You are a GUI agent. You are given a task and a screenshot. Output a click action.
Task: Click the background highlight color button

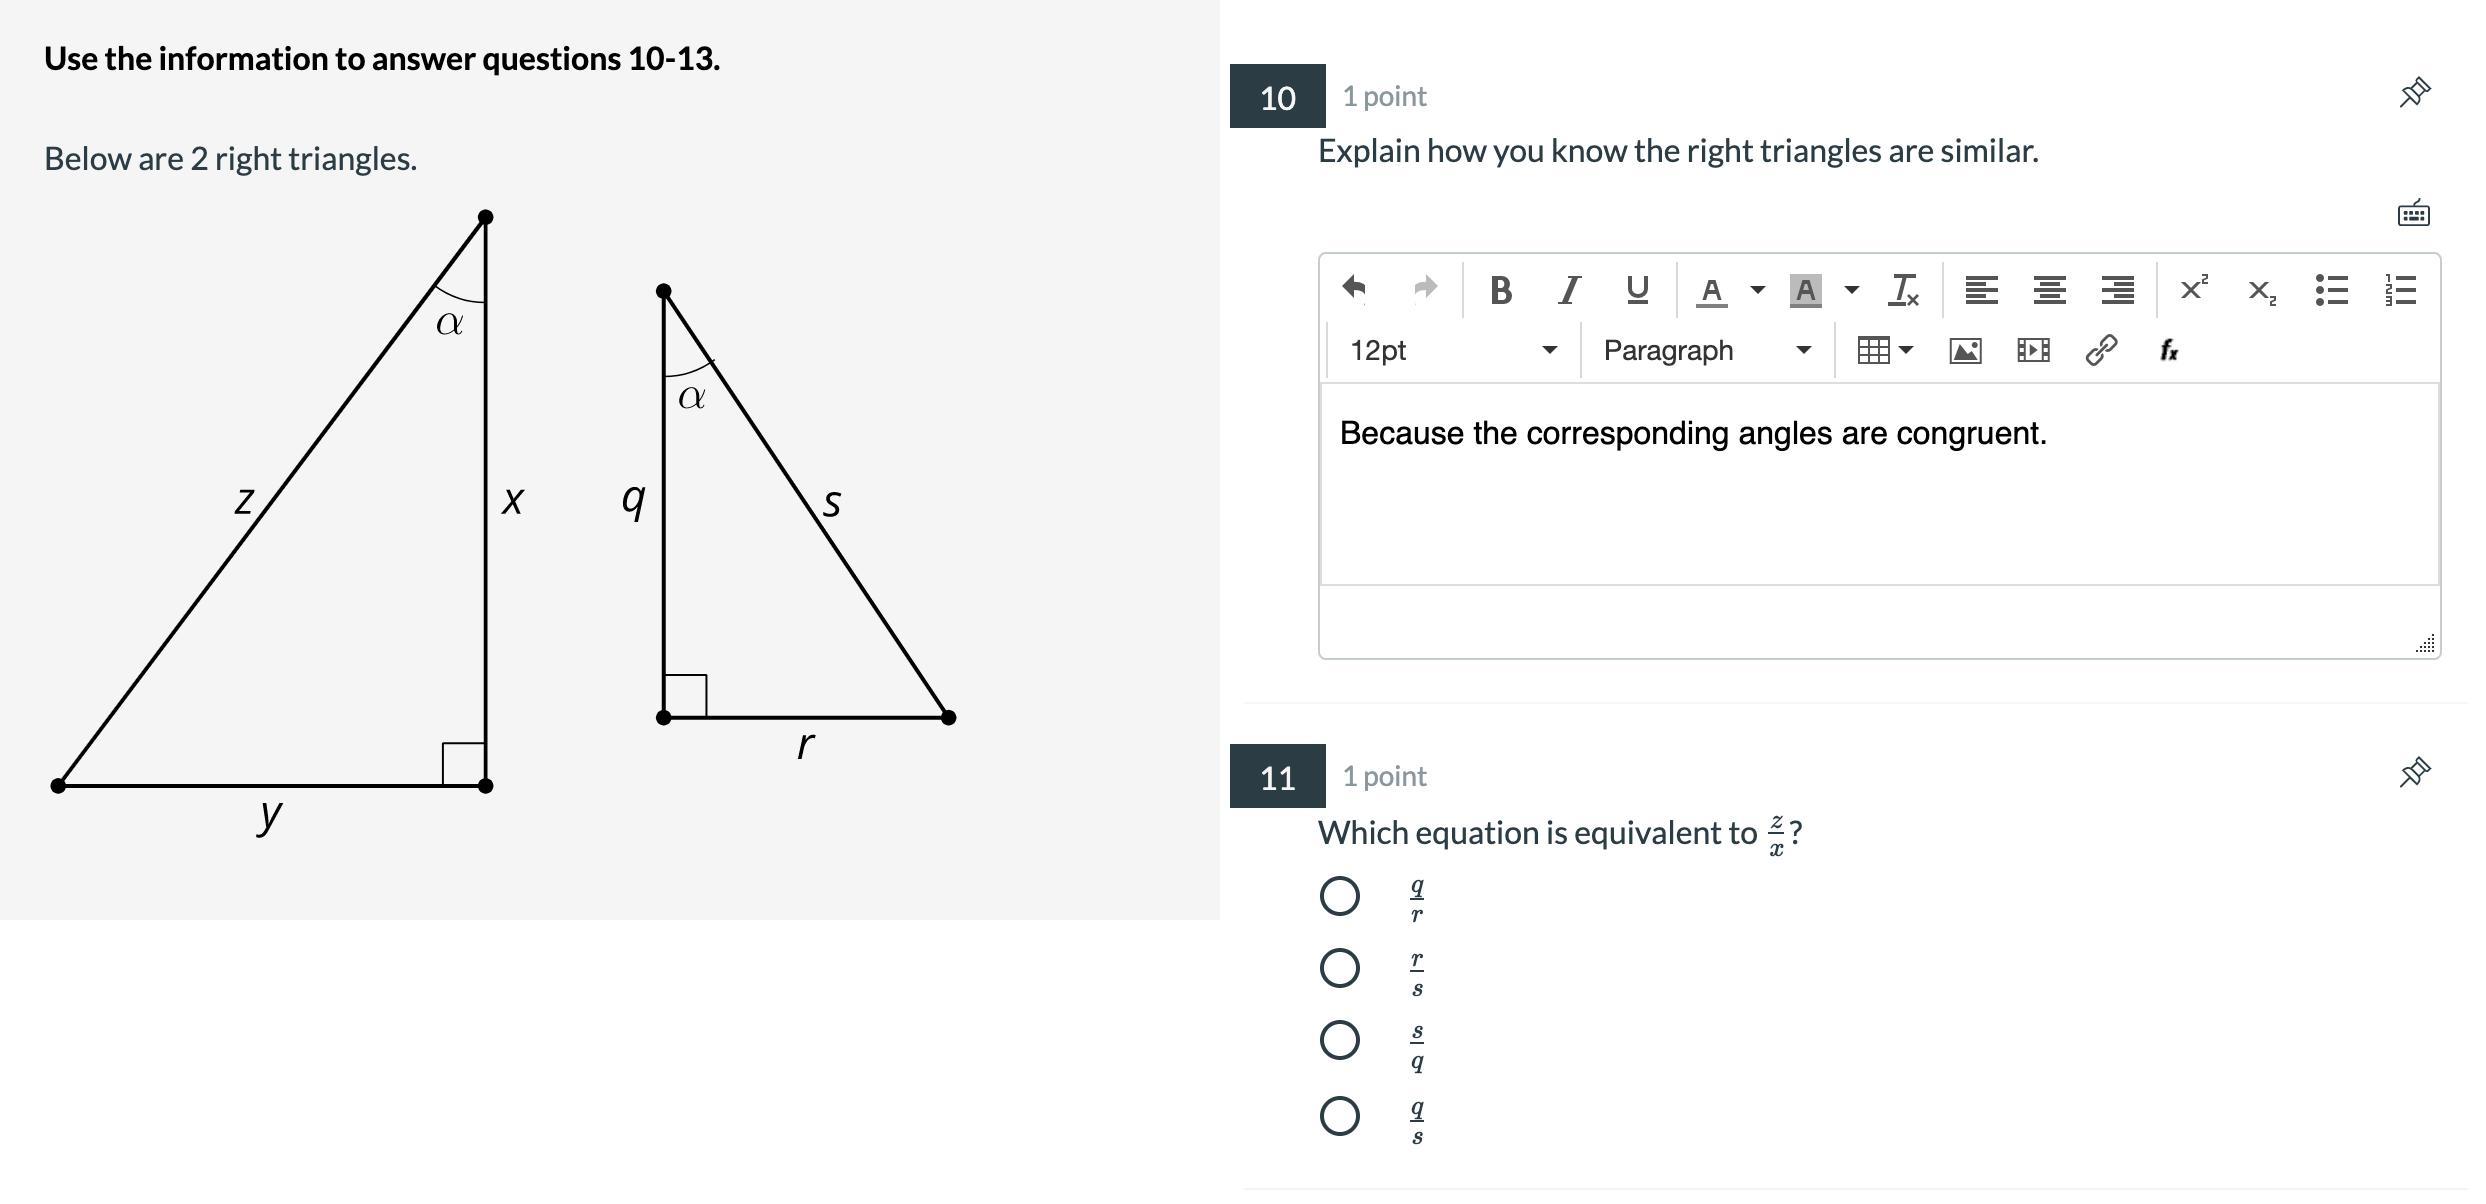click(x=1805, y=291)
